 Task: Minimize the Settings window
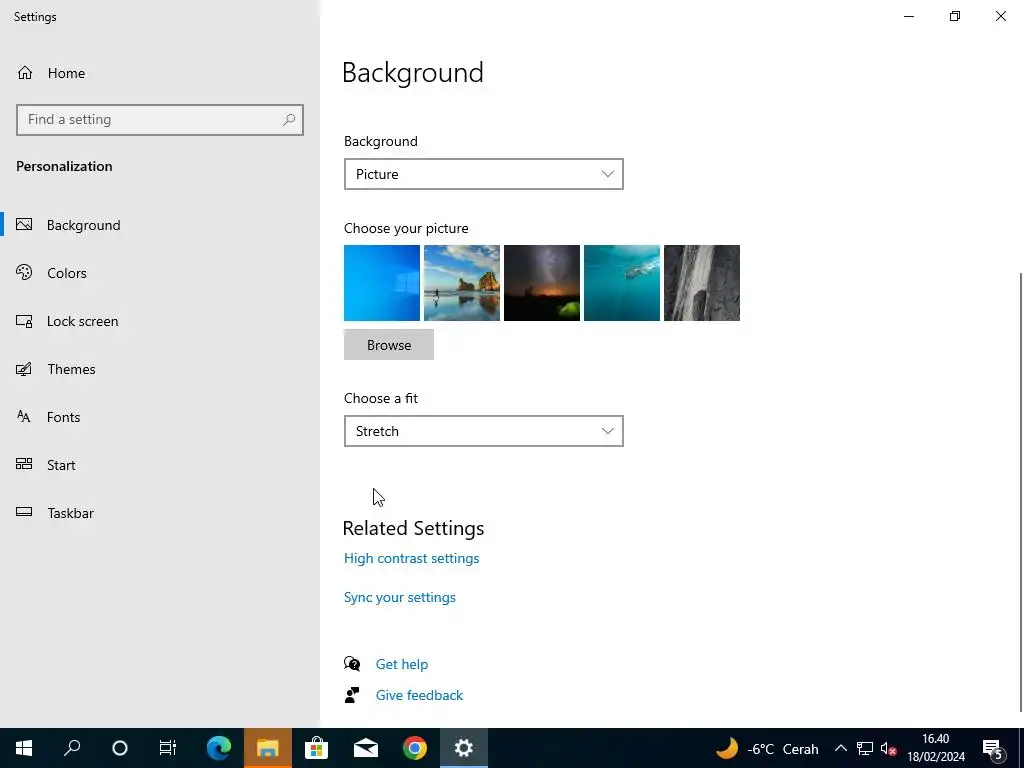[x=909, y=16]
